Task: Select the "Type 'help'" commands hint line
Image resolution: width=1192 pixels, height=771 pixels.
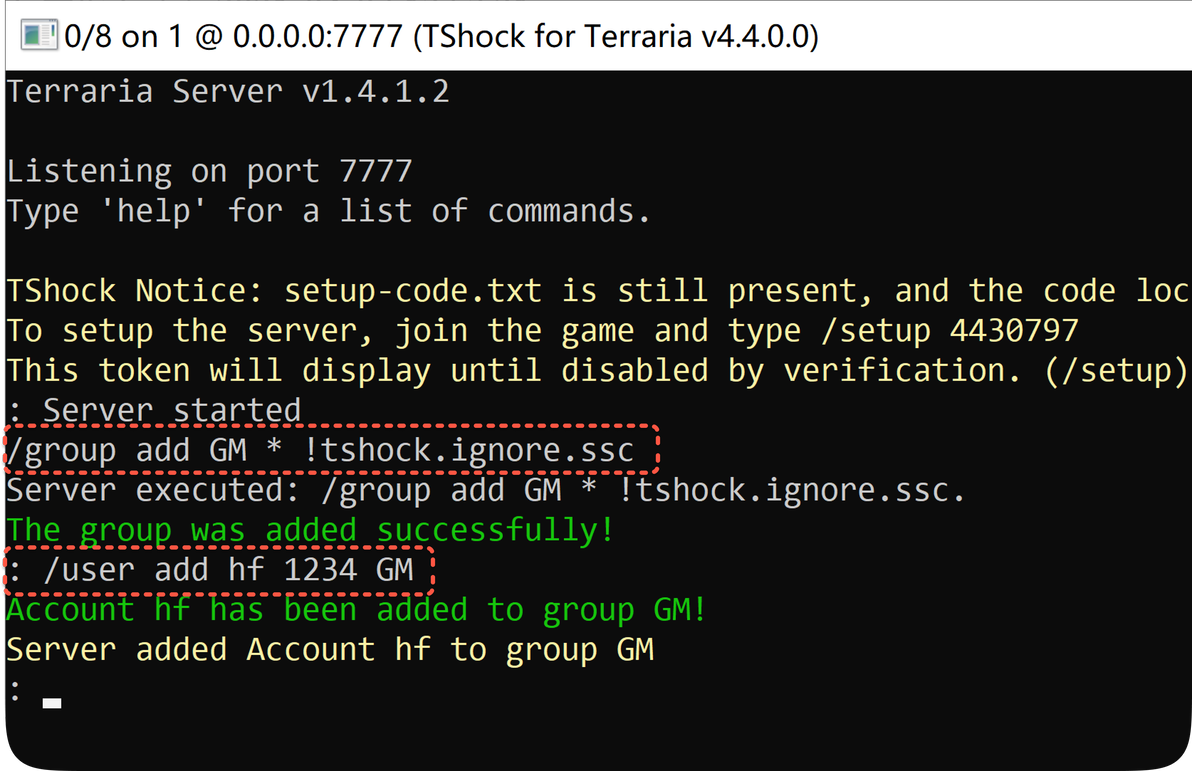Action: click(x=328, y=211)
